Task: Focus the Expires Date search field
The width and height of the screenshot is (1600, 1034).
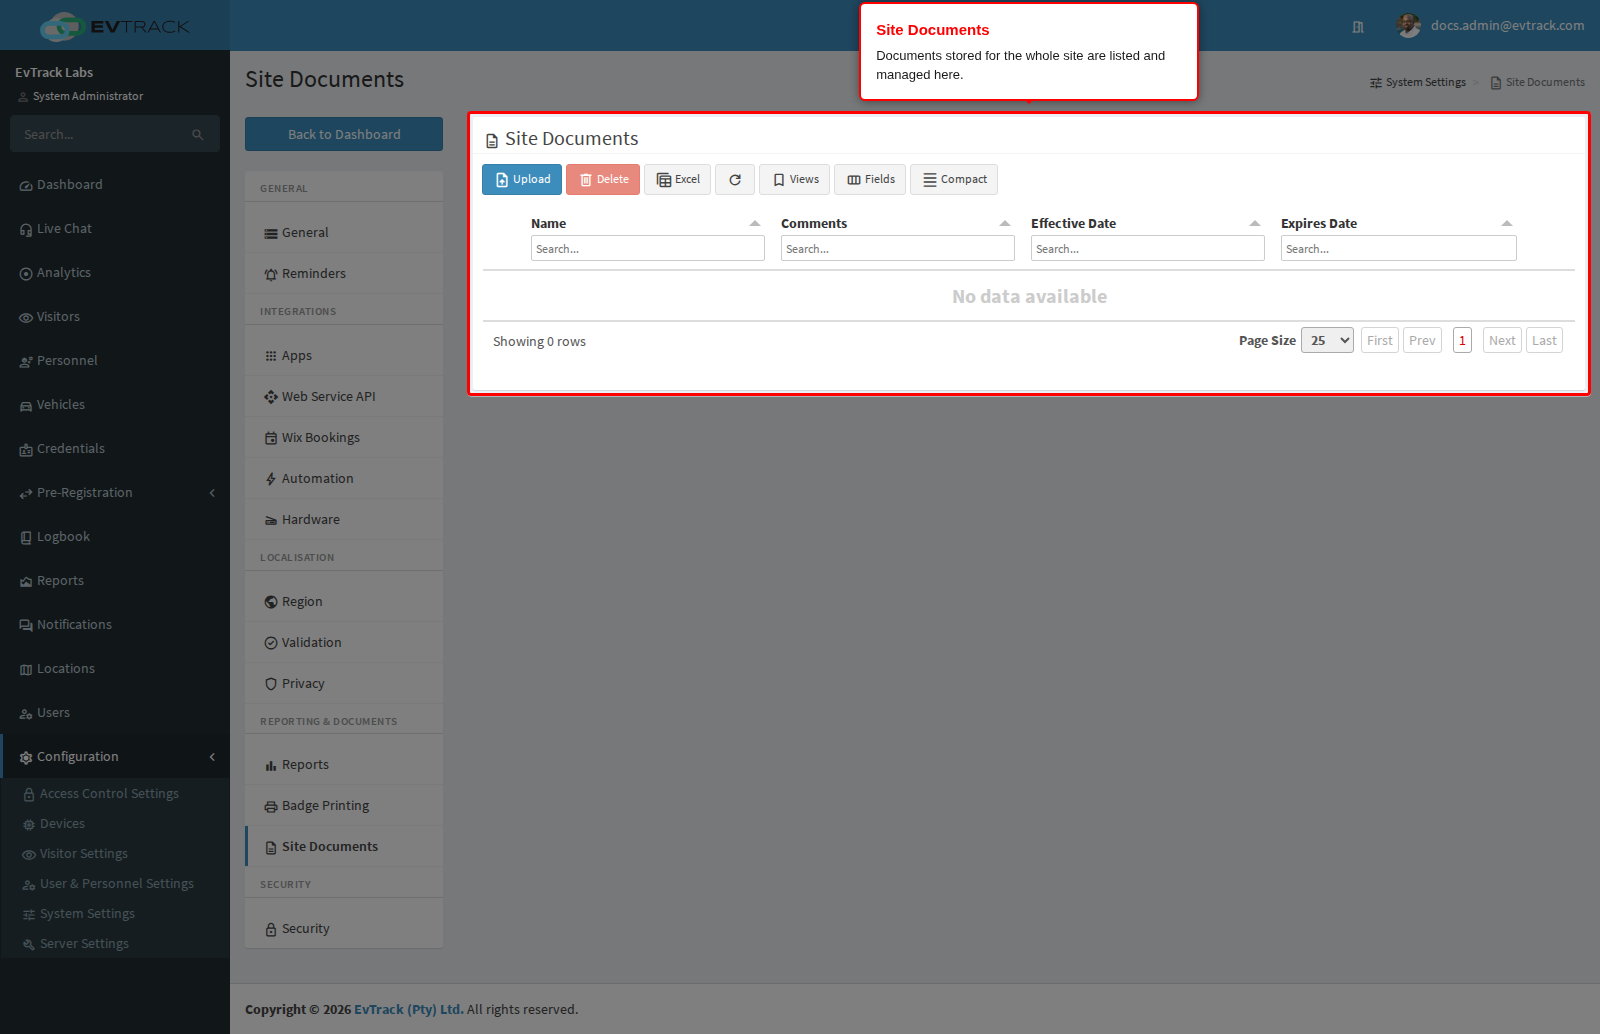Action: click(x=1399, y=248)
